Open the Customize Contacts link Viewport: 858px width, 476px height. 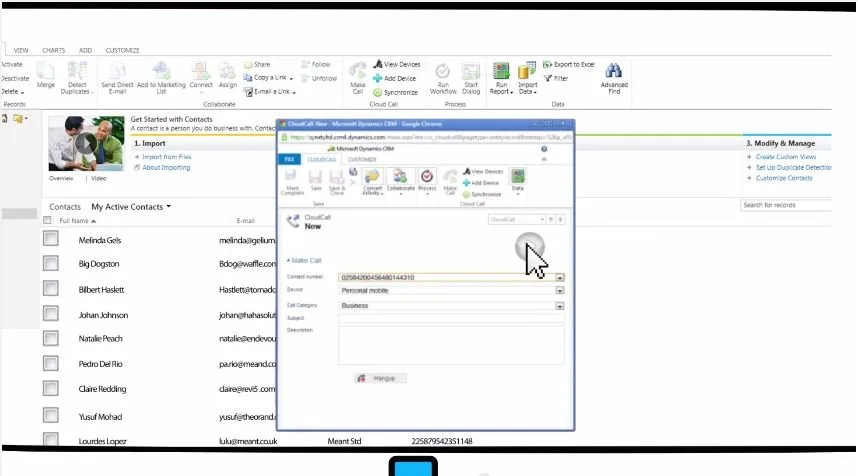(784, 178)
